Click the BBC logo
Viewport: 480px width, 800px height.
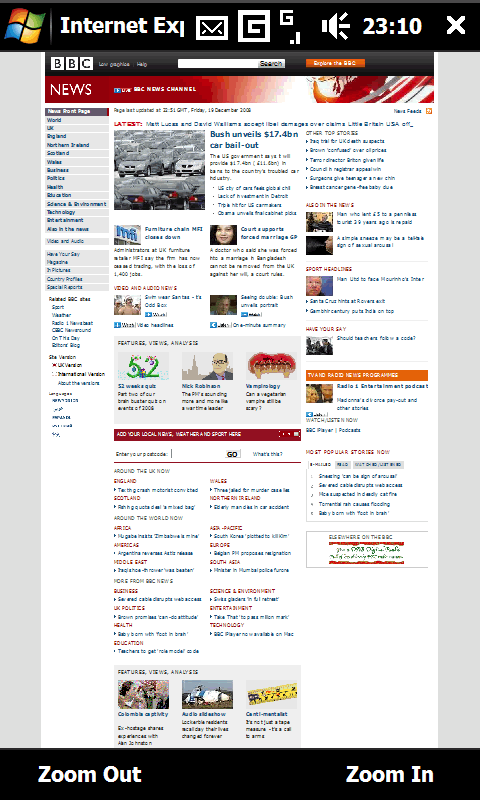point(71,64)
